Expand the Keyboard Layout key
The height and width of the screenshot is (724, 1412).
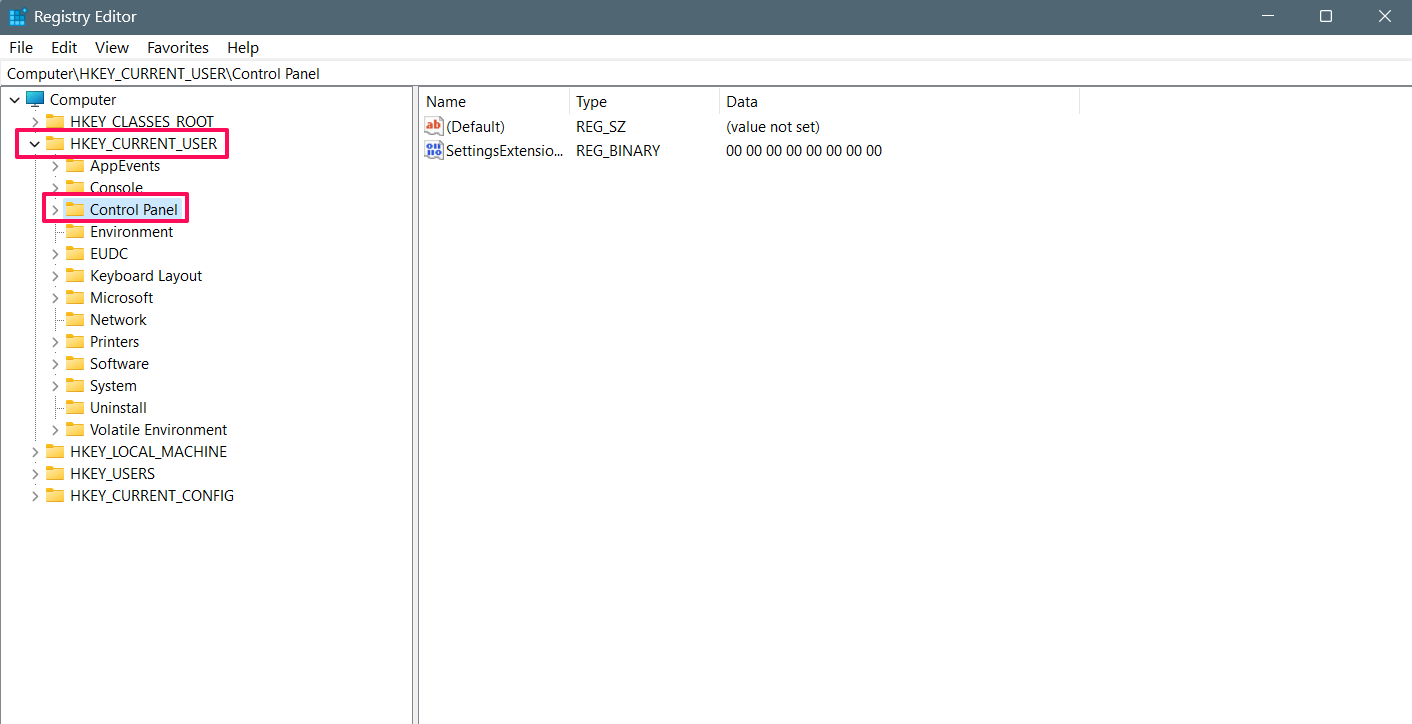point(55,276)
